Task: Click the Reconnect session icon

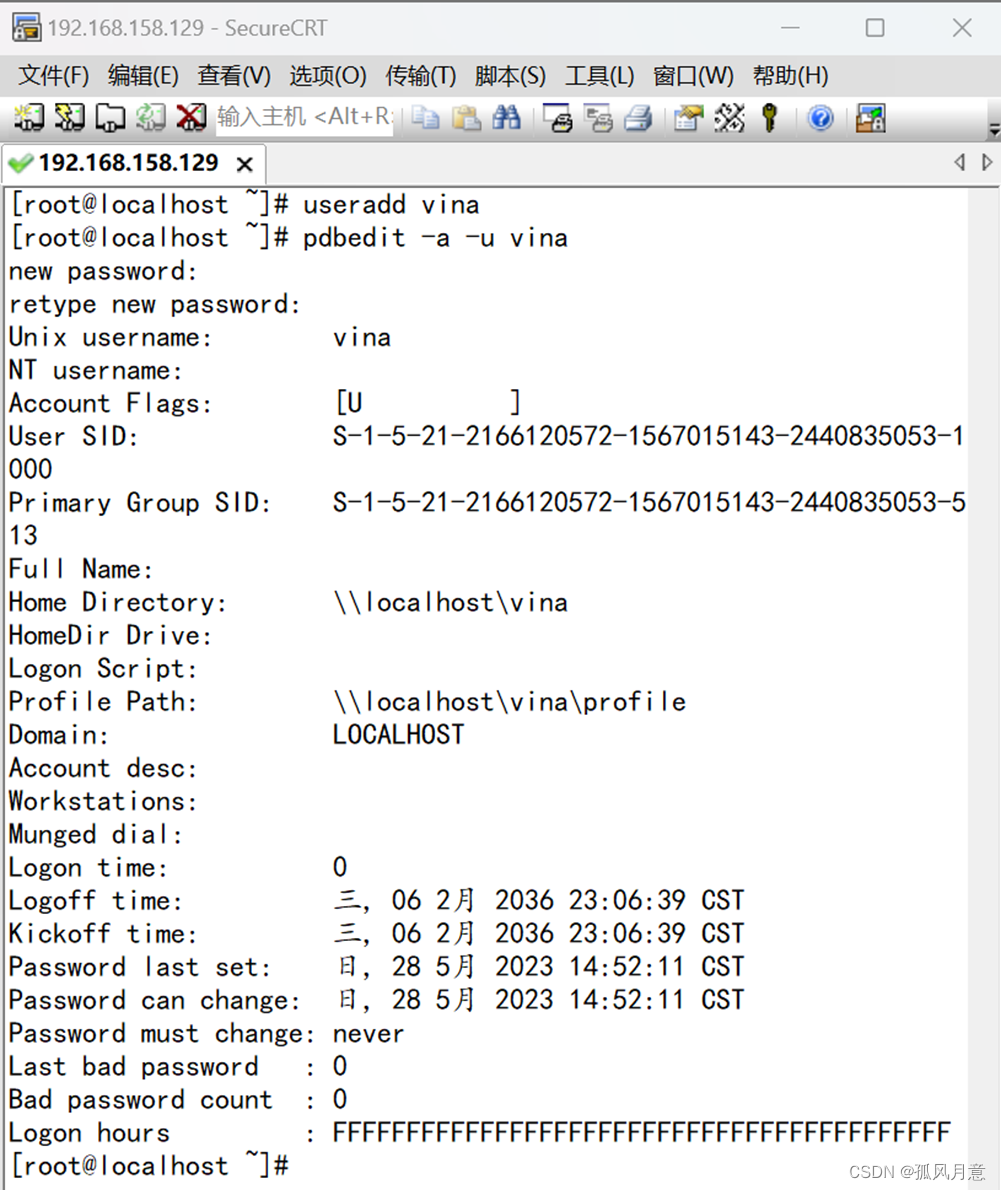Action: [150, 118]
